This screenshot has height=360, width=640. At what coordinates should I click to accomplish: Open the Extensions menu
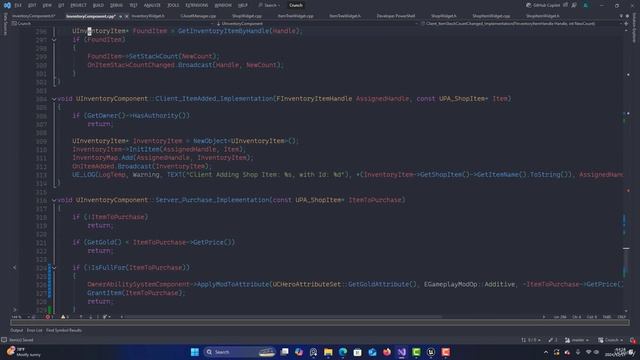tap(196, 5)
